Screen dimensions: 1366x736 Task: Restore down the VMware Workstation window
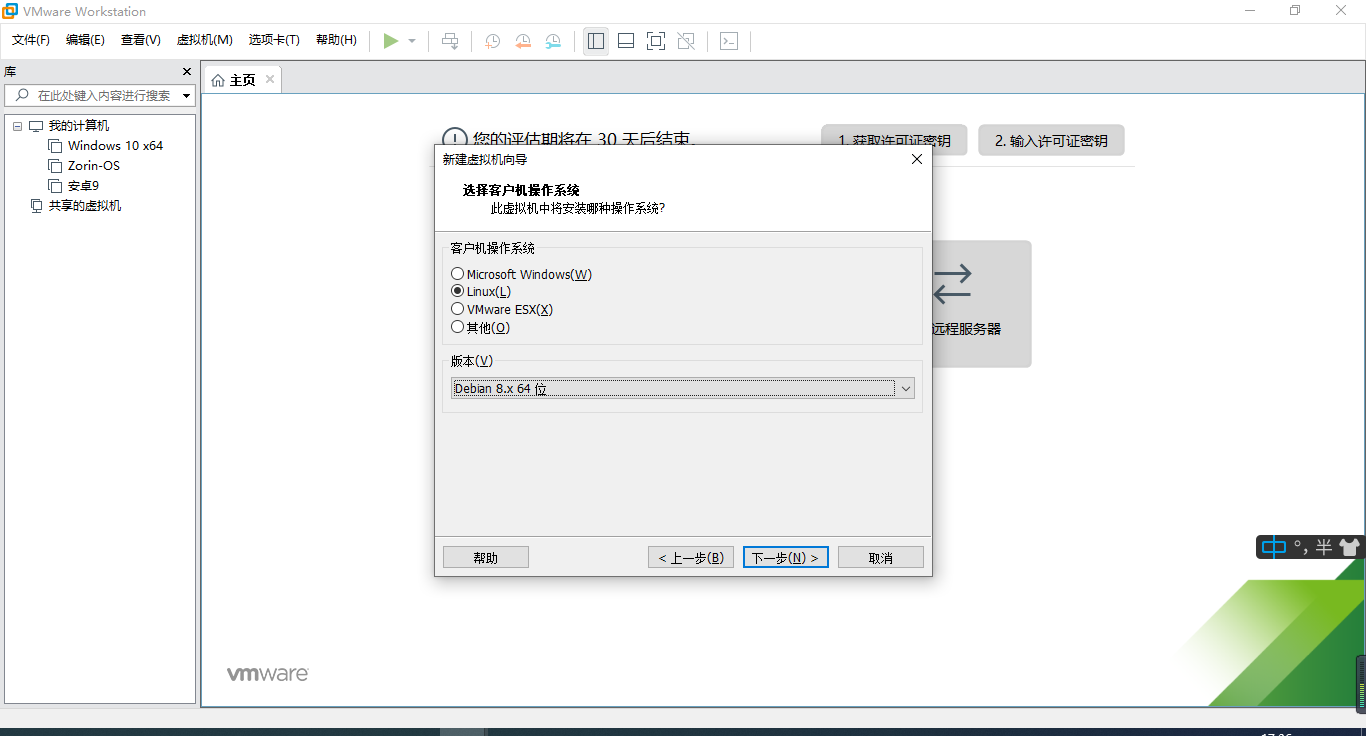tap(1295, 10)
